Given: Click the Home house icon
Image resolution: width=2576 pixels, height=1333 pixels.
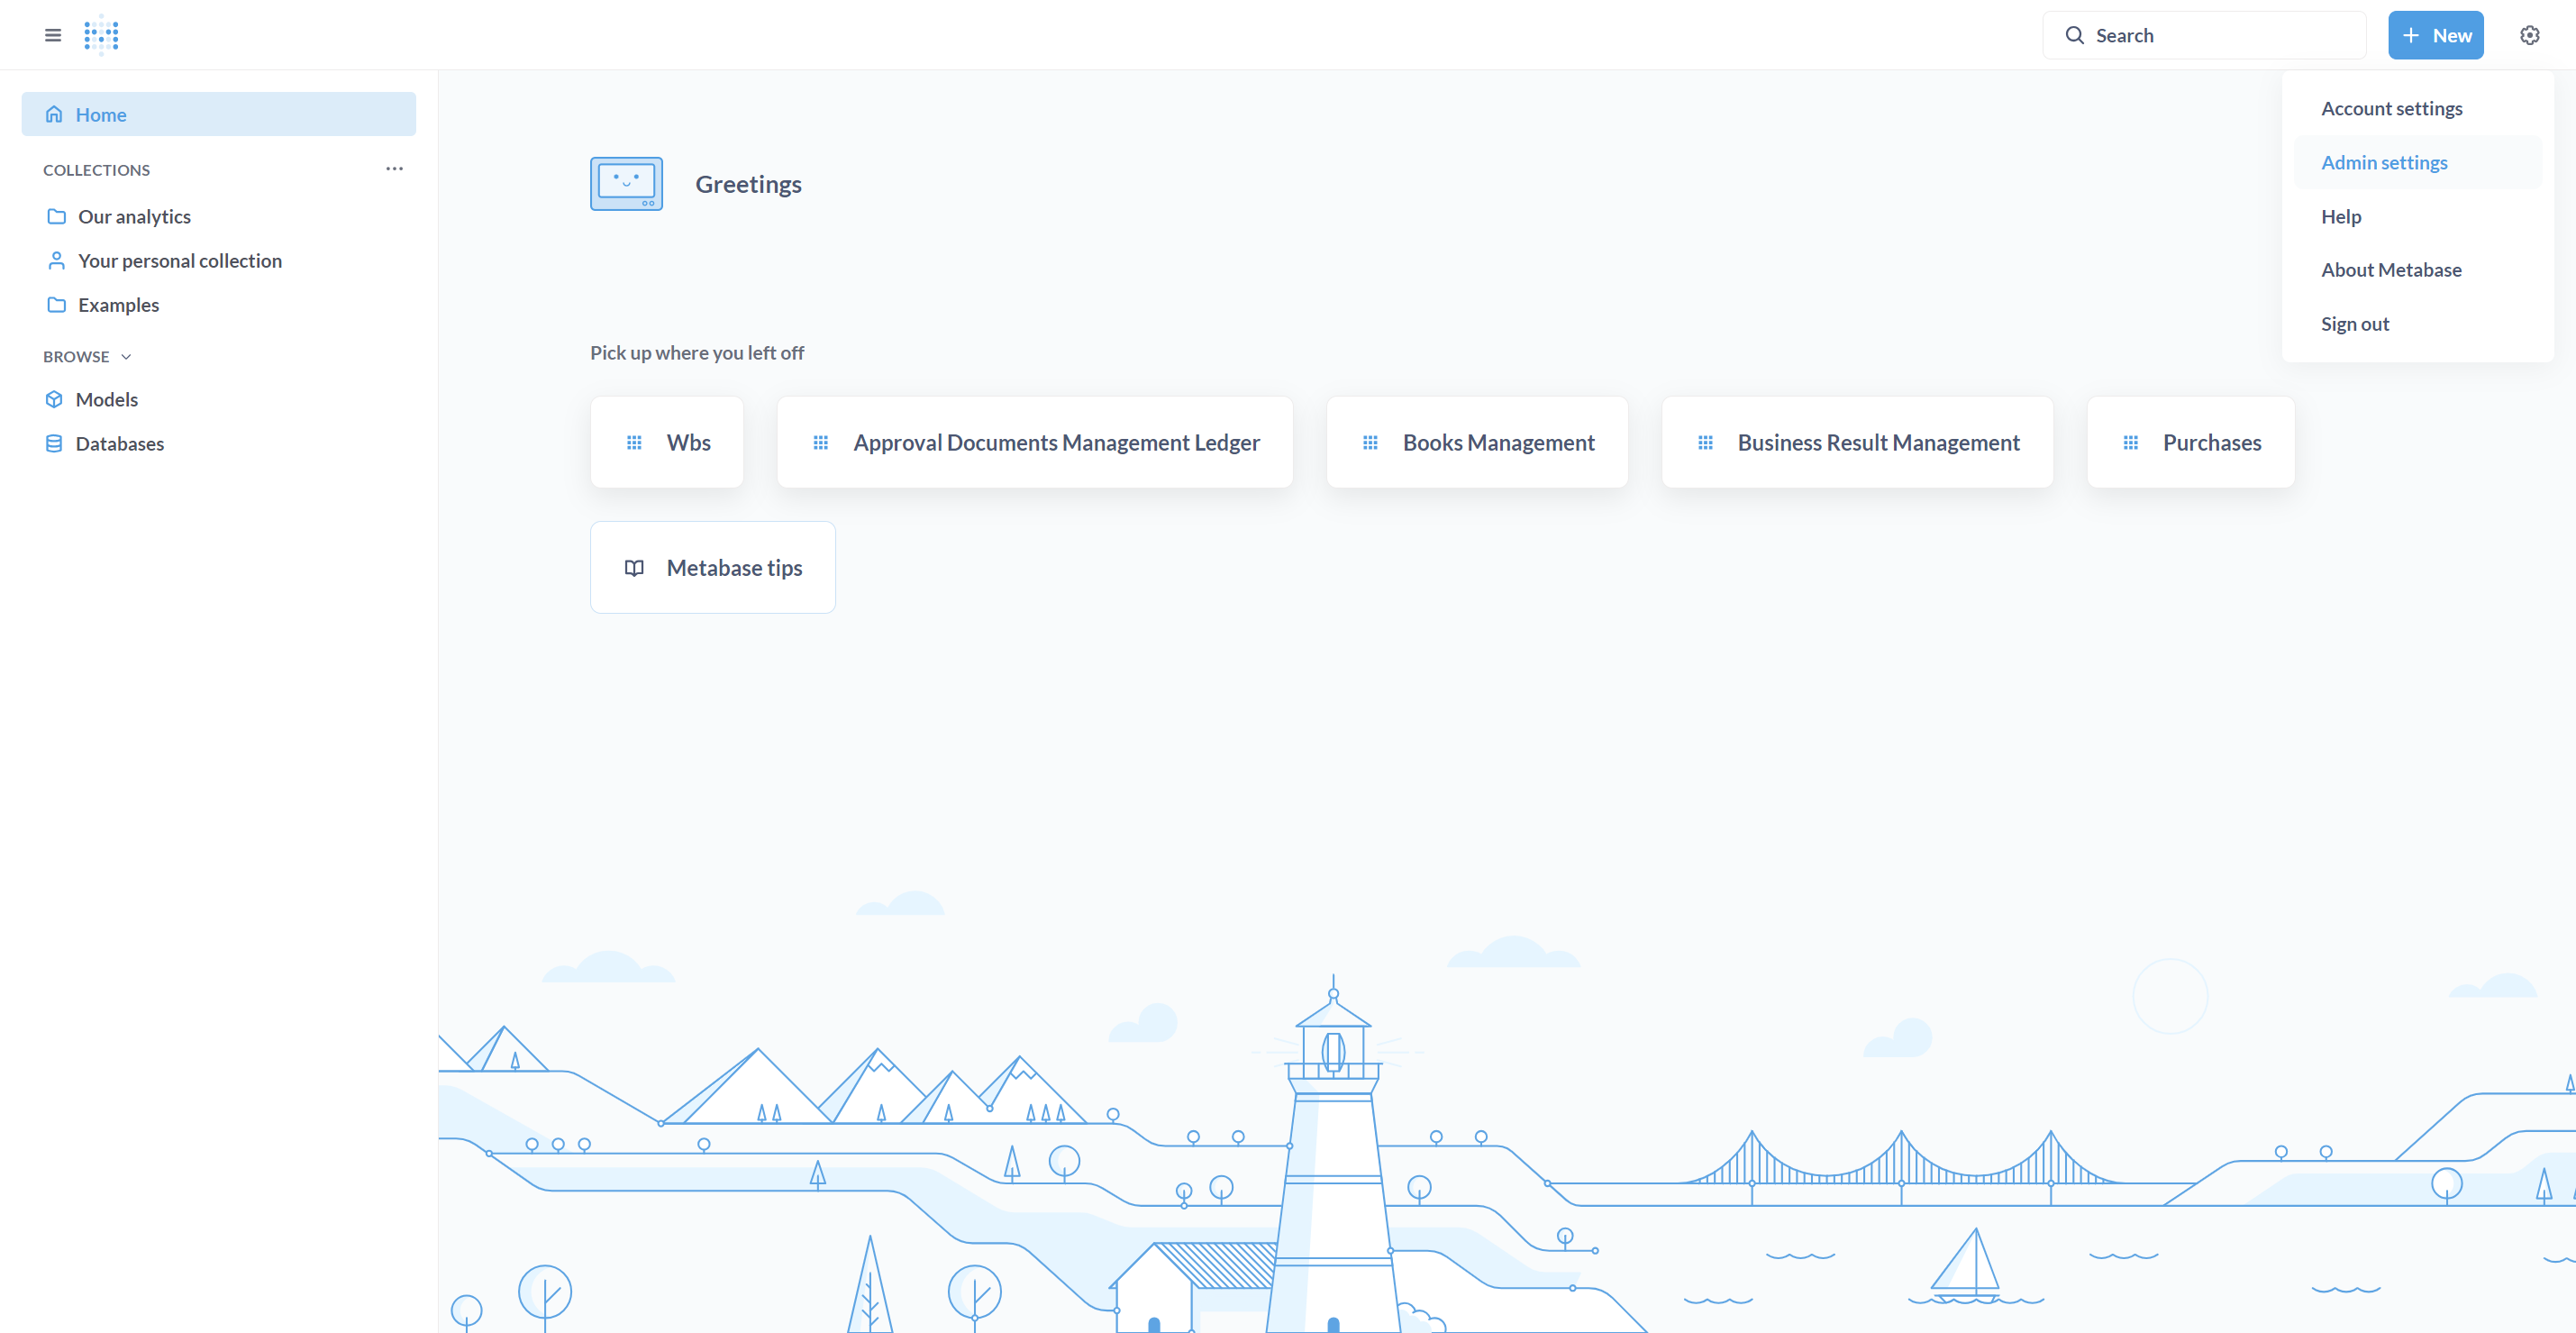Looking at the screenshot, I should (54, 114).
